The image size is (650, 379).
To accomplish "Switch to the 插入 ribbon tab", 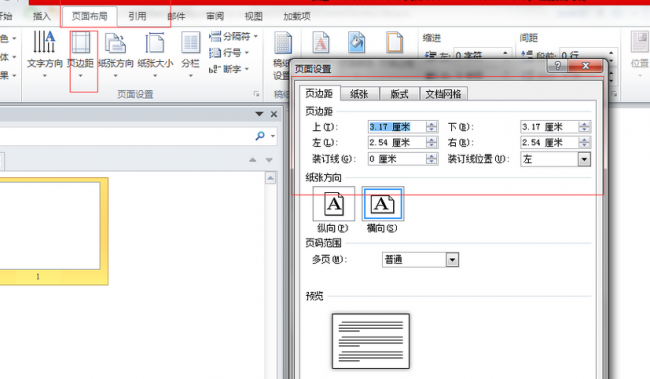I will [x=41, y=16].
